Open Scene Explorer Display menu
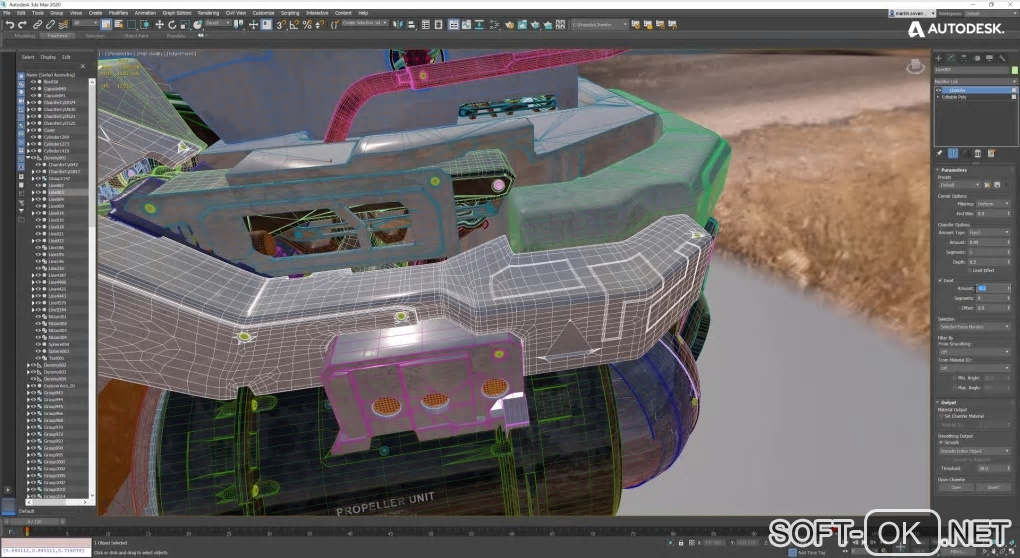The image size is (1020, 558). click(x=48, y=57)
